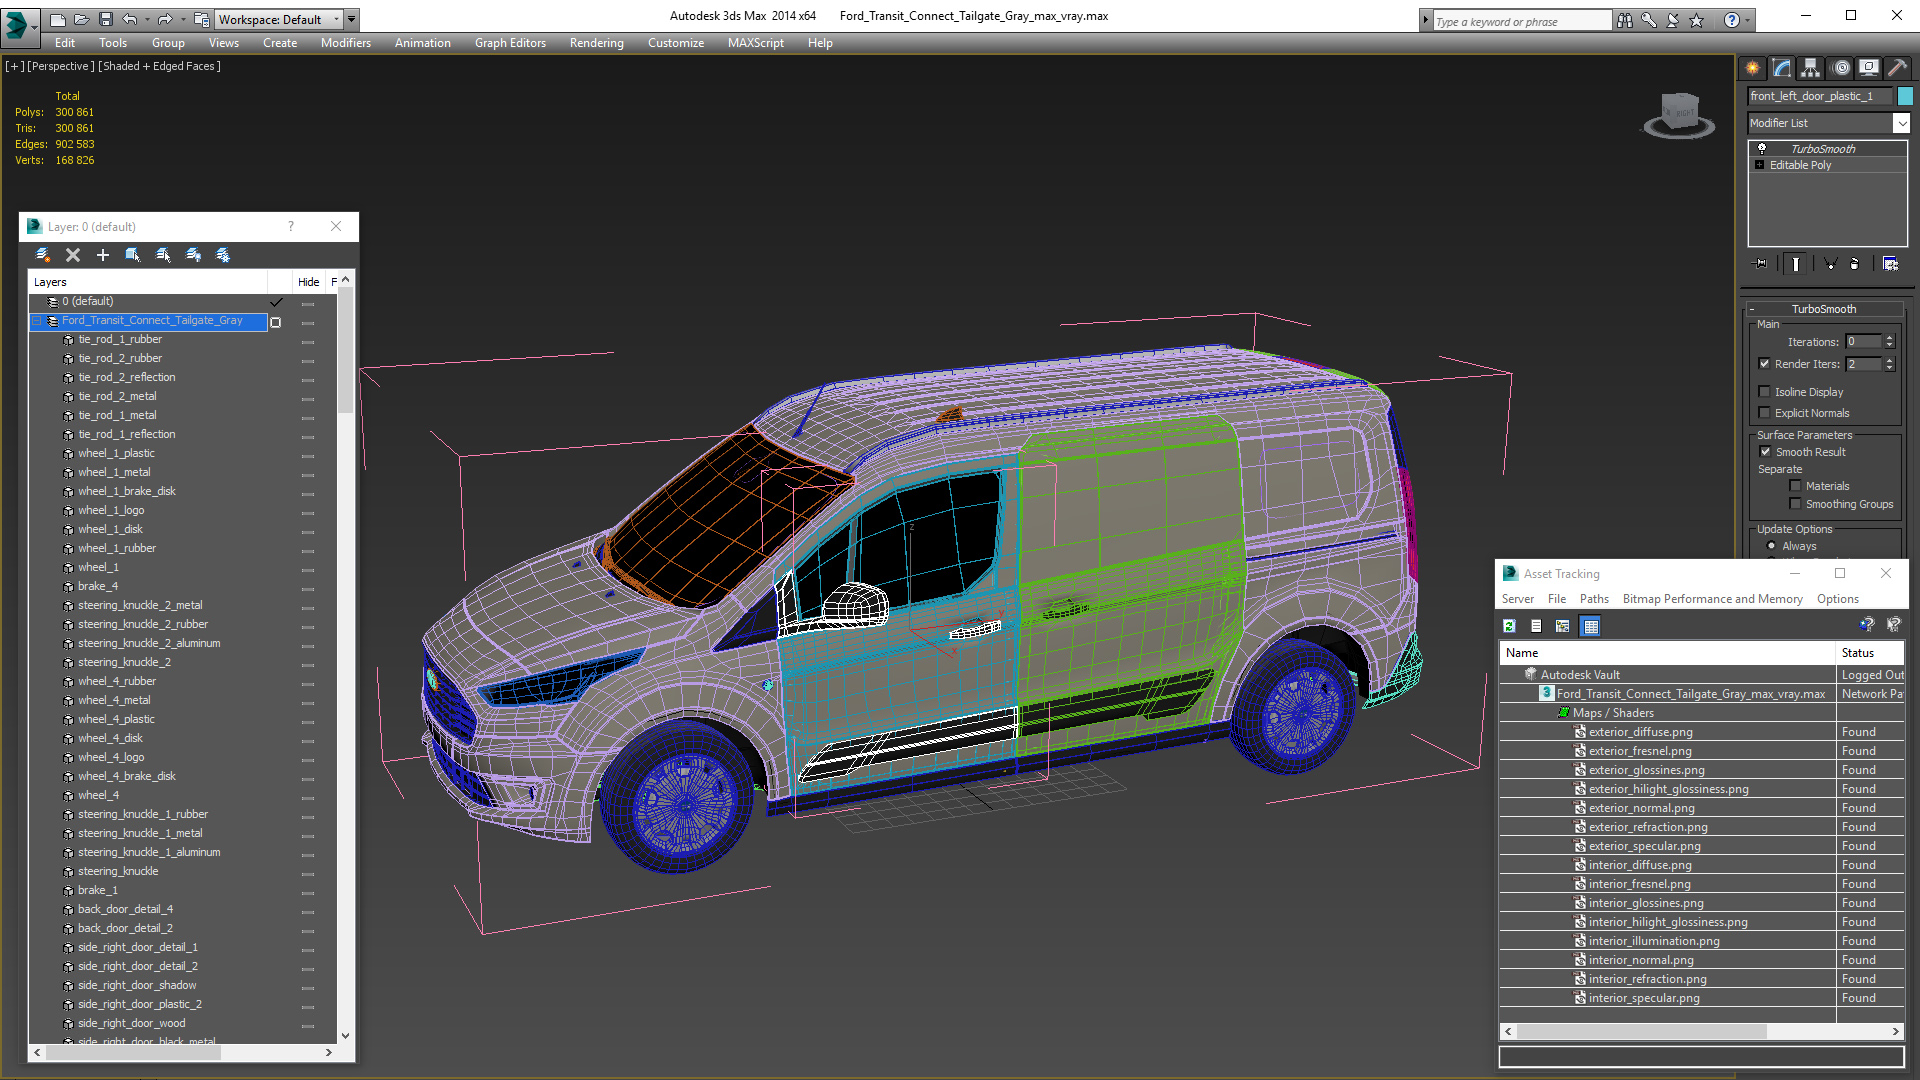
Task: Switch to the Display command panel tab
Action: tap(1869, 68)
